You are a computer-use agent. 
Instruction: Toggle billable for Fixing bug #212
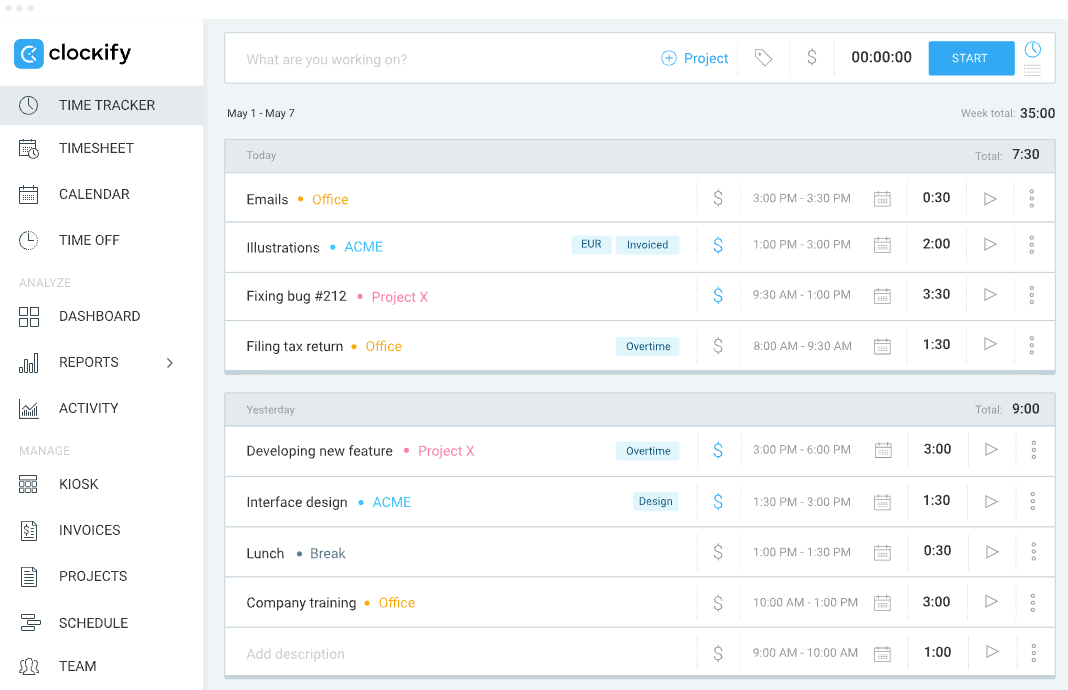click(718, 295)
